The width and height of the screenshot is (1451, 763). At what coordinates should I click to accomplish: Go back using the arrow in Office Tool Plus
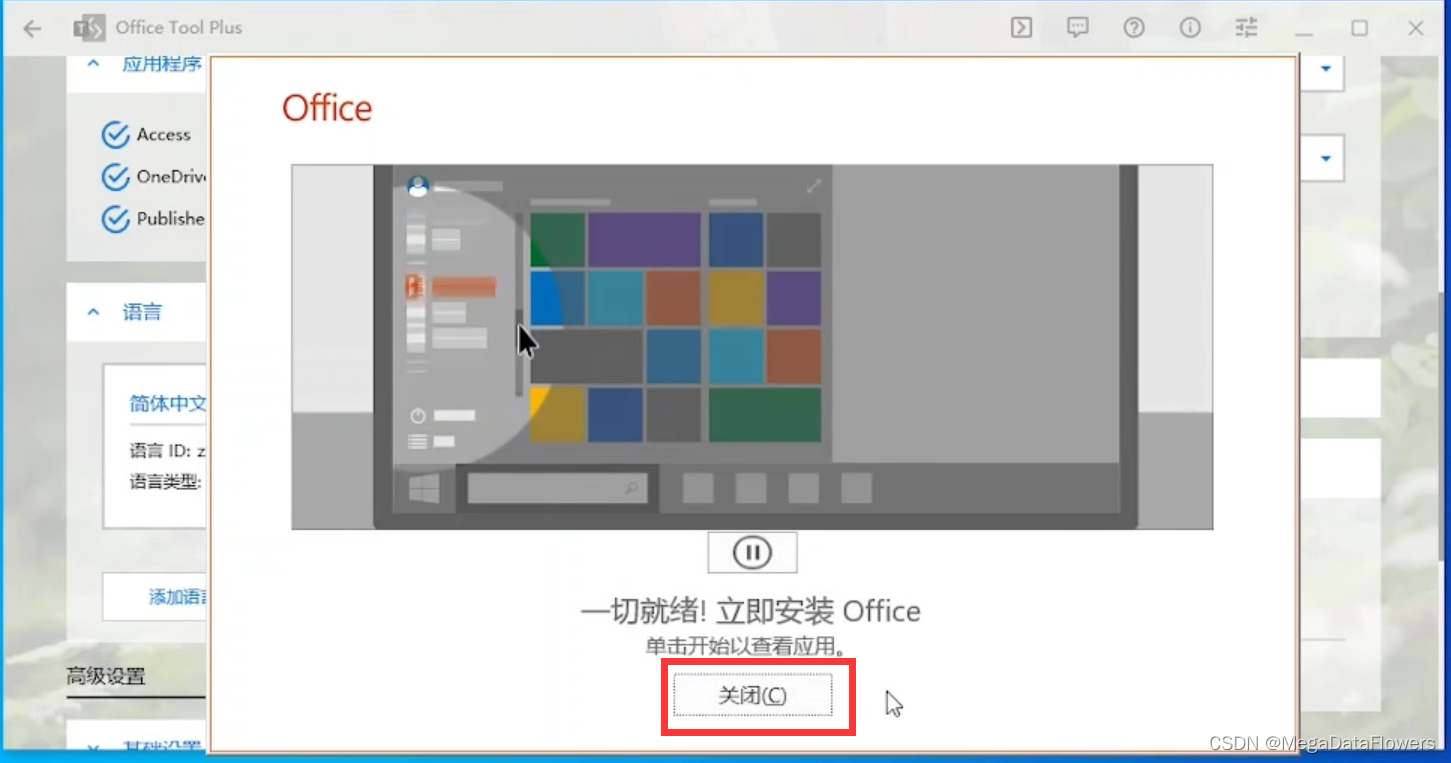32,28
